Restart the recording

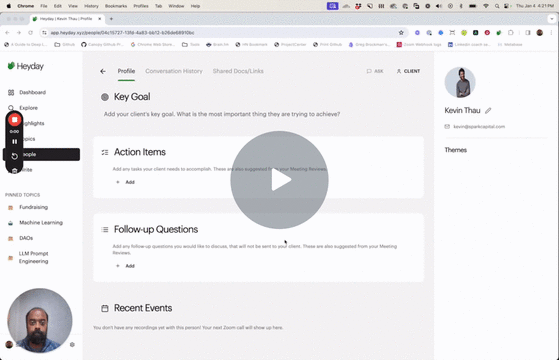[x=15, y=156]
